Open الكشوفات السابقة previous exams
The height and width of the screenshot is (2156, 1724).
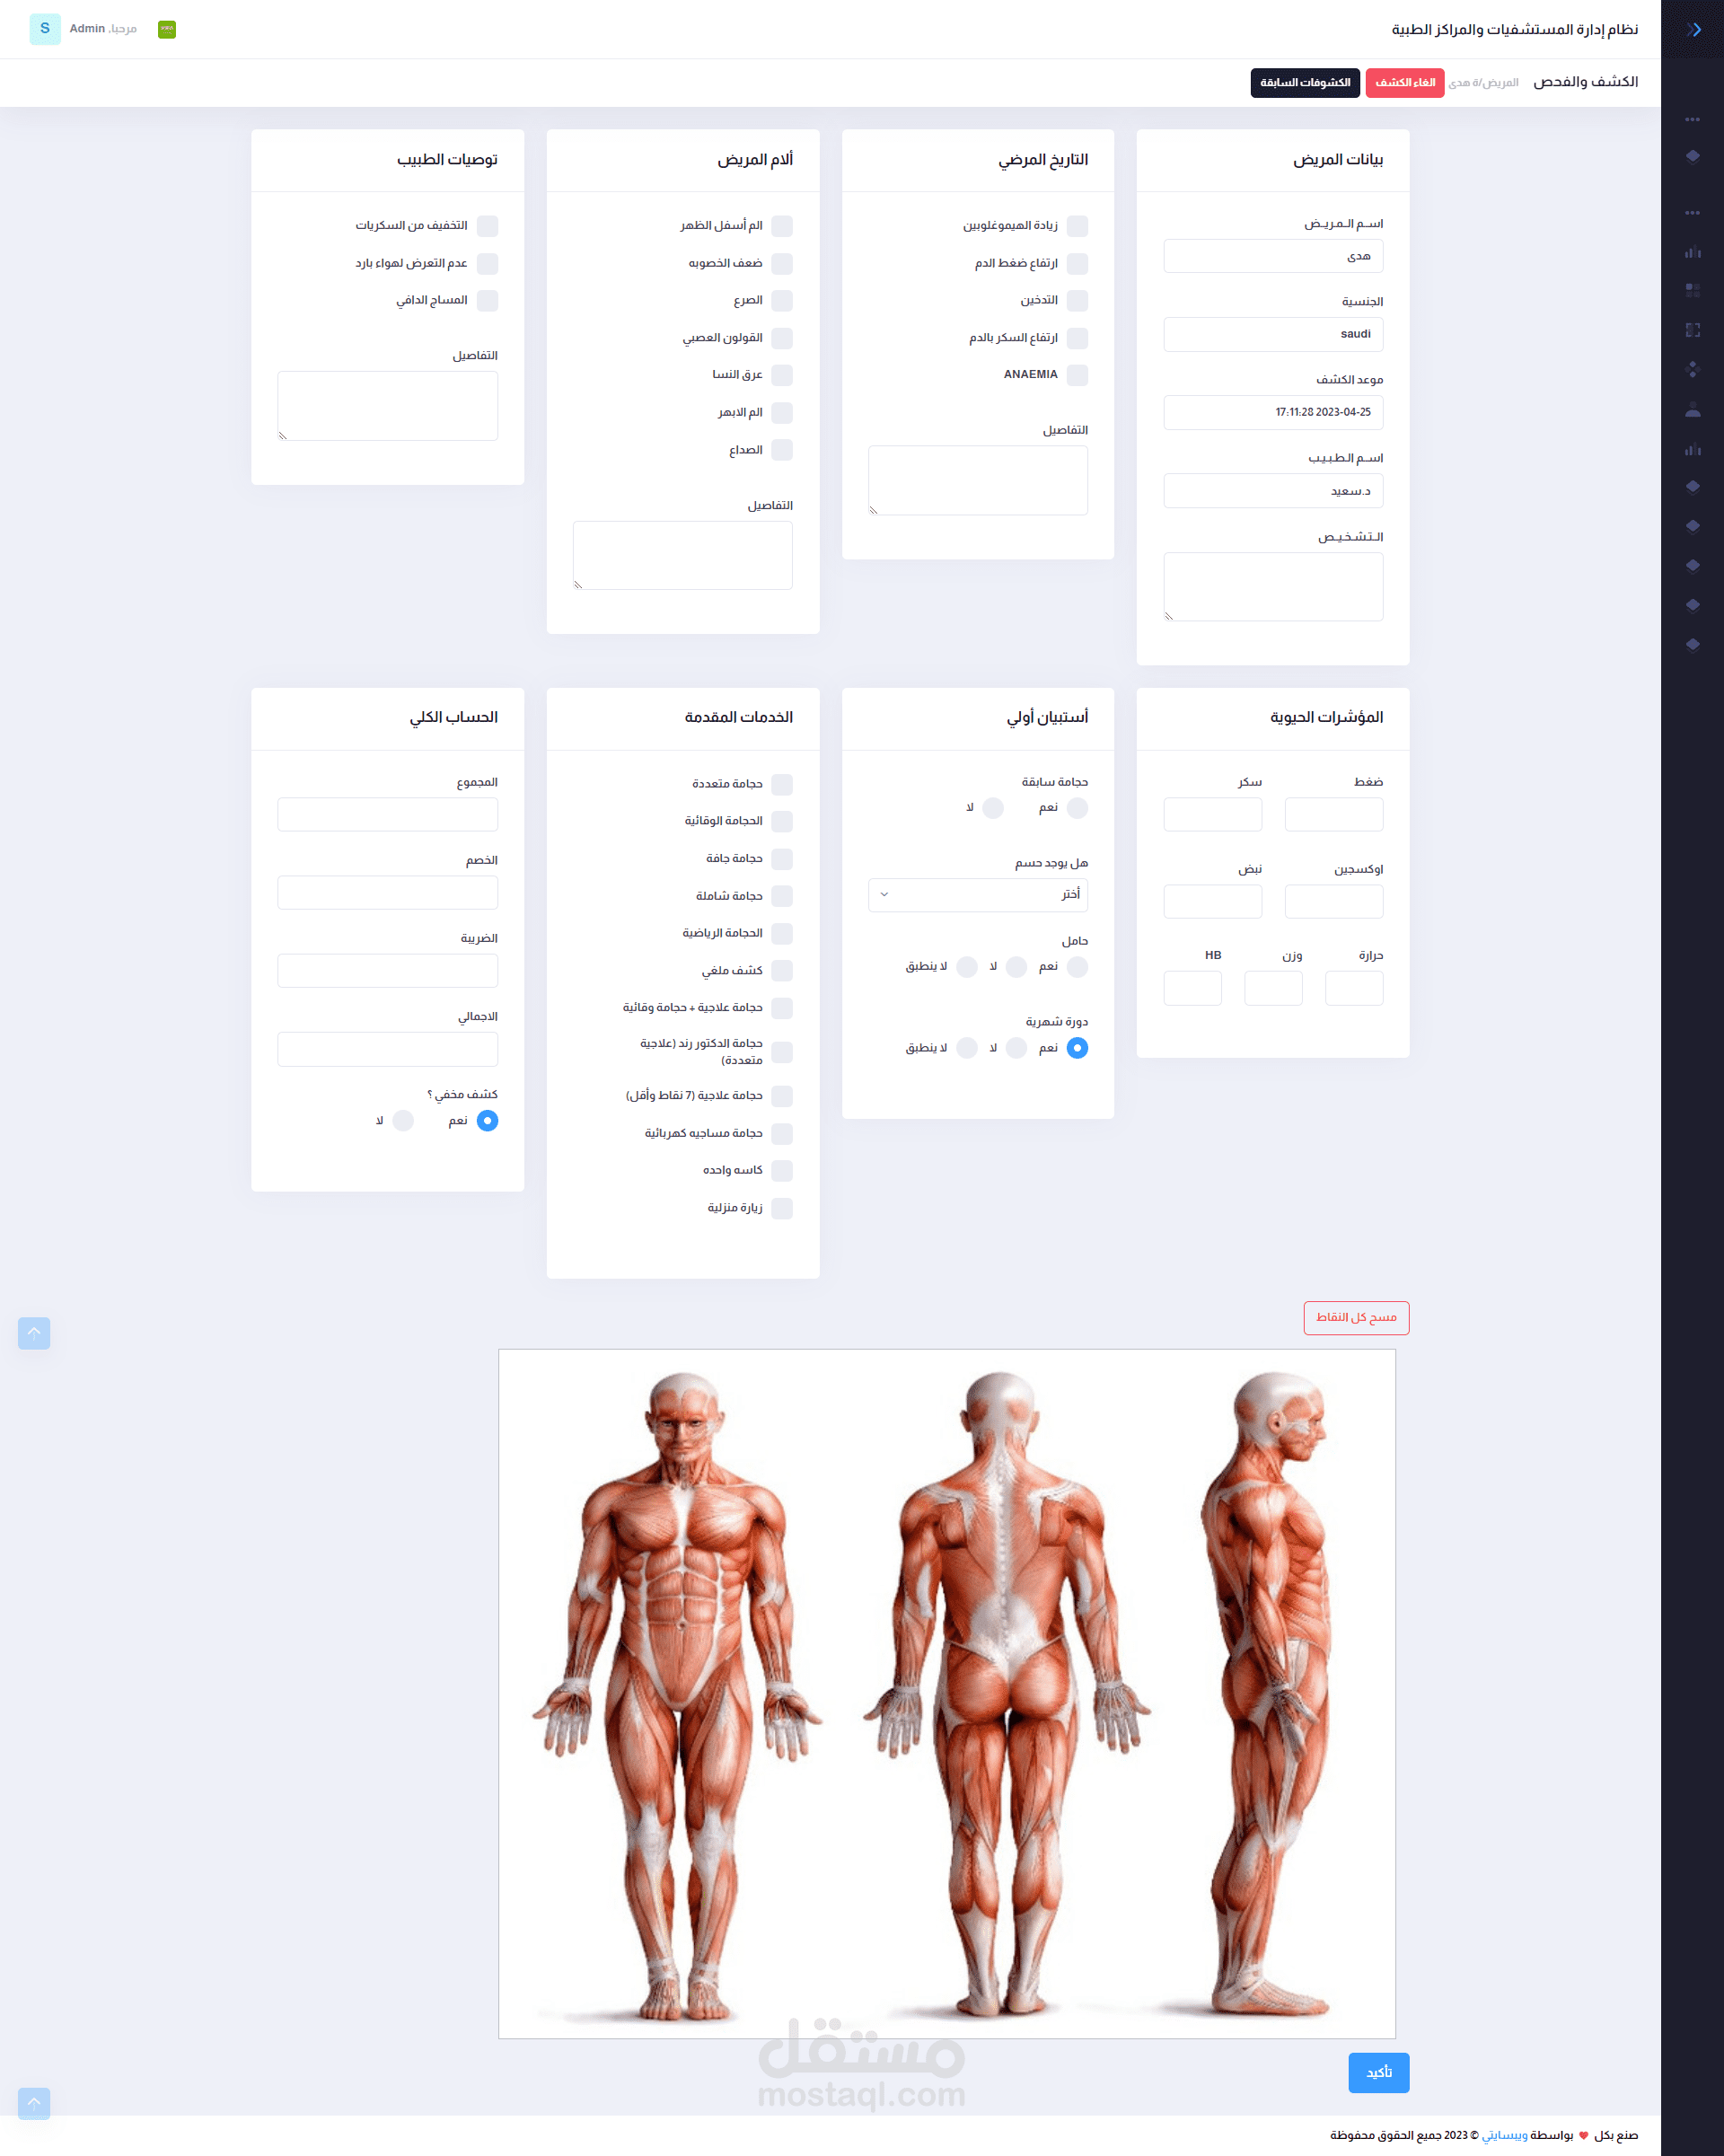1304,83
